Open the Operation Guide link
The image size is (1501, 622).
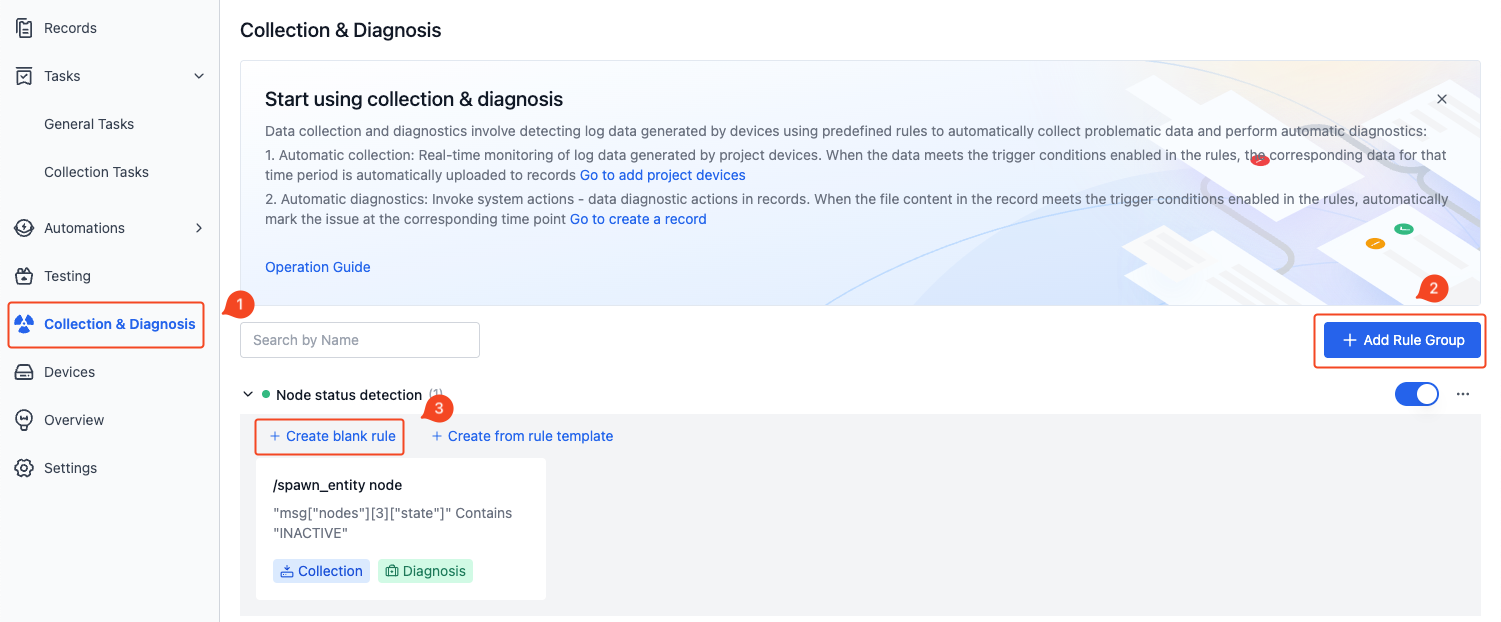318,267
